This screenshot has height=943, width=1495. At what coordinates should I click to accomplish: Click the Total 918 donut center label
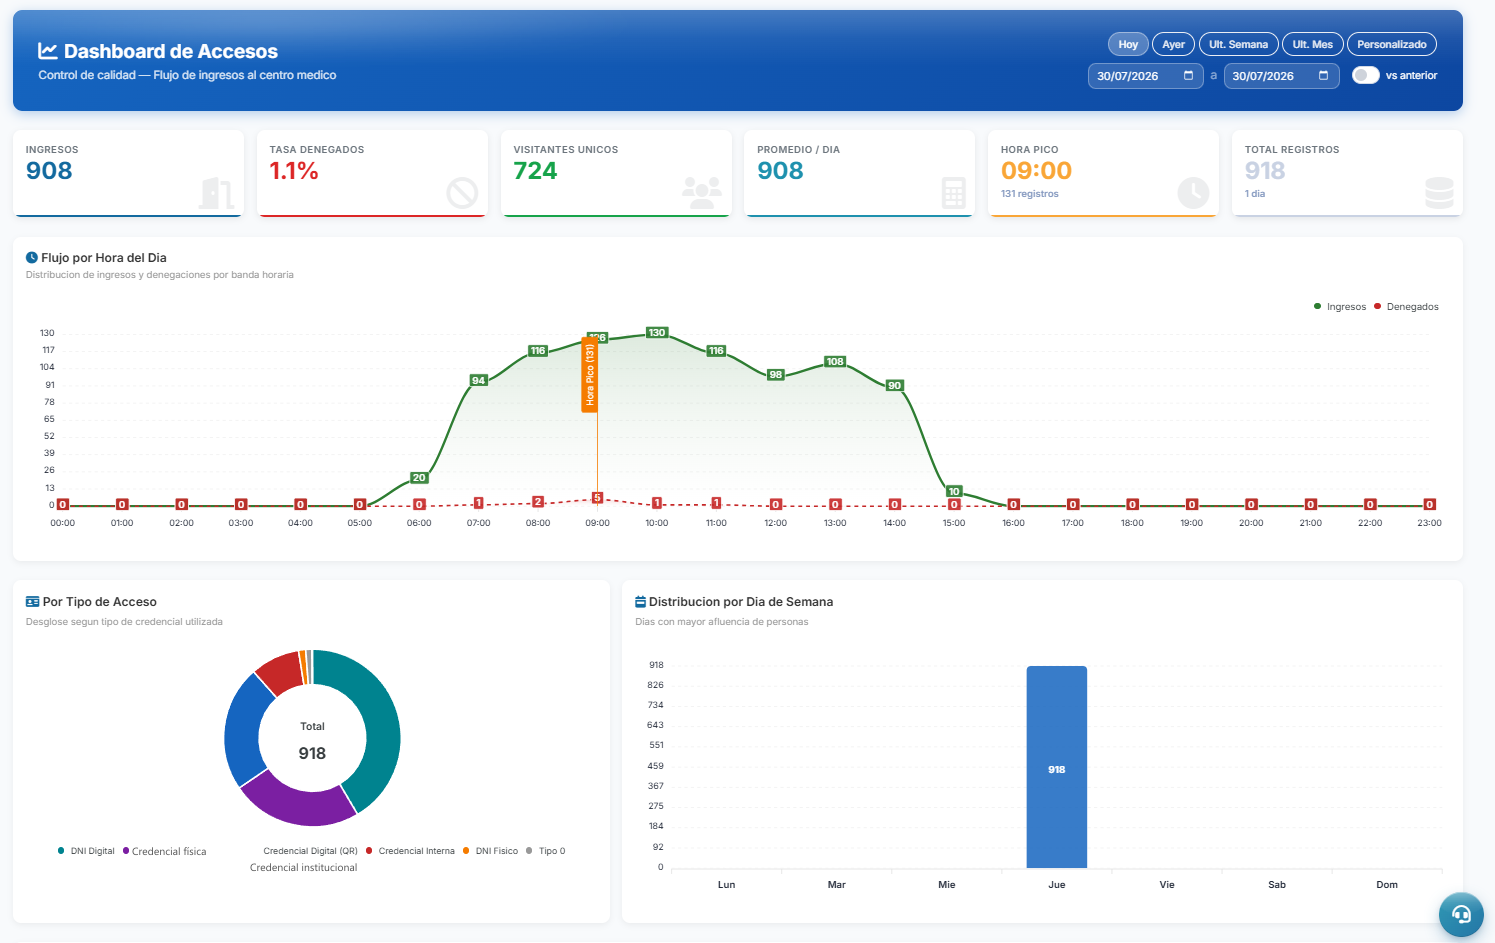pos(312,741)
